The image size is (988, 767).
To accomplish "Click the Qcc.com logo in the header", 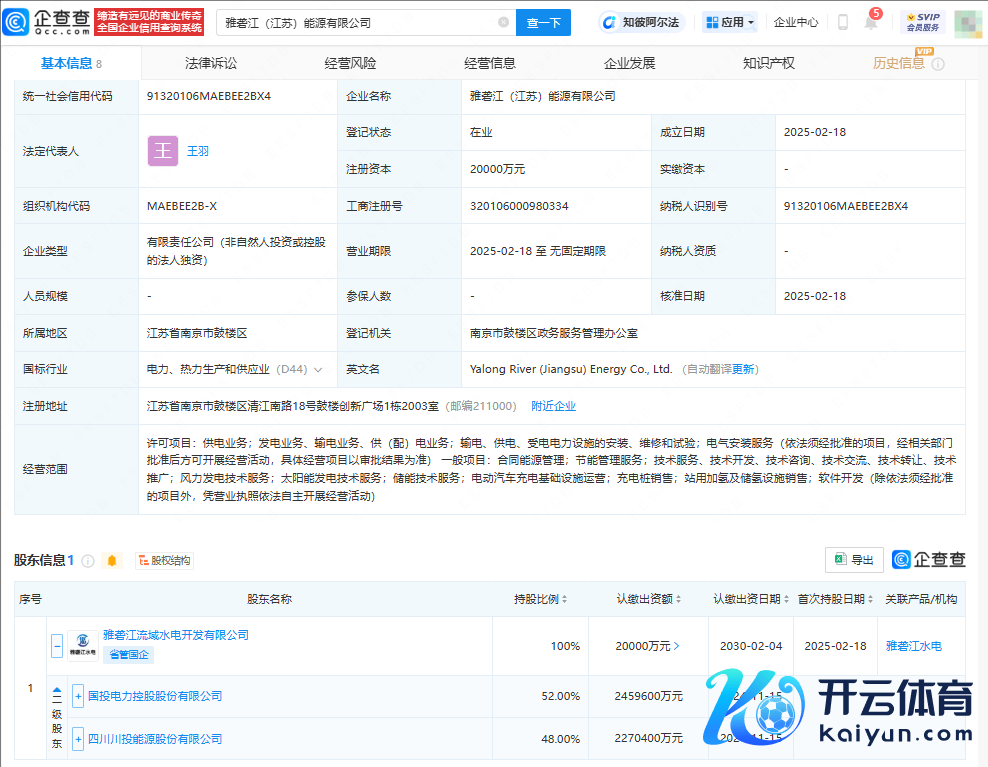I will [x=48, y=21].
